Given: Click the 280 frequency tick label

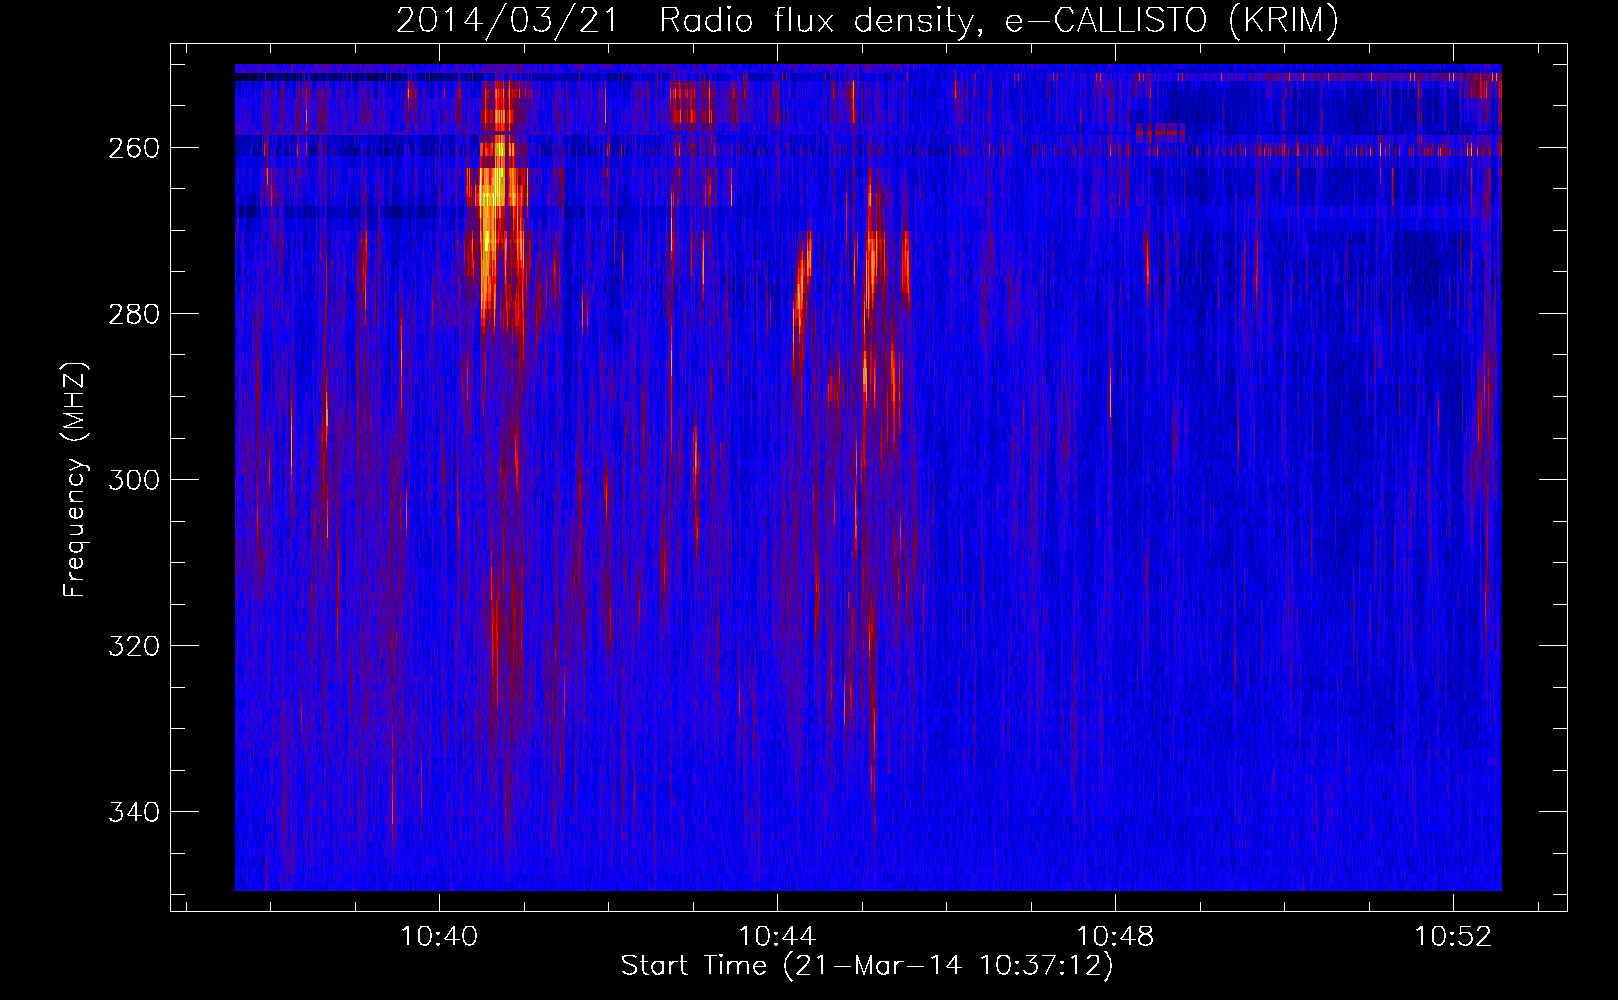Looking at the screenshot, I should 134,314.
